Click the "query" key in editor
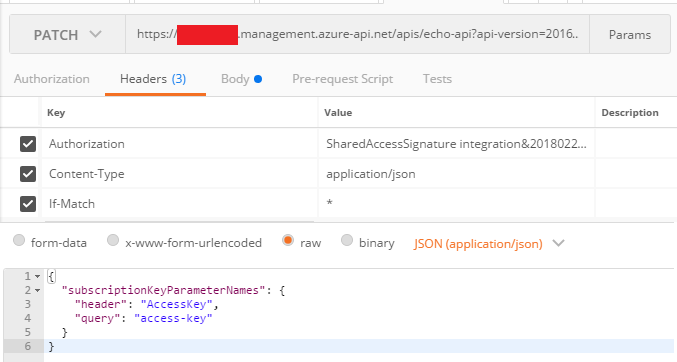Viewport: 677px width, 362px height. [x=98, y=318]
